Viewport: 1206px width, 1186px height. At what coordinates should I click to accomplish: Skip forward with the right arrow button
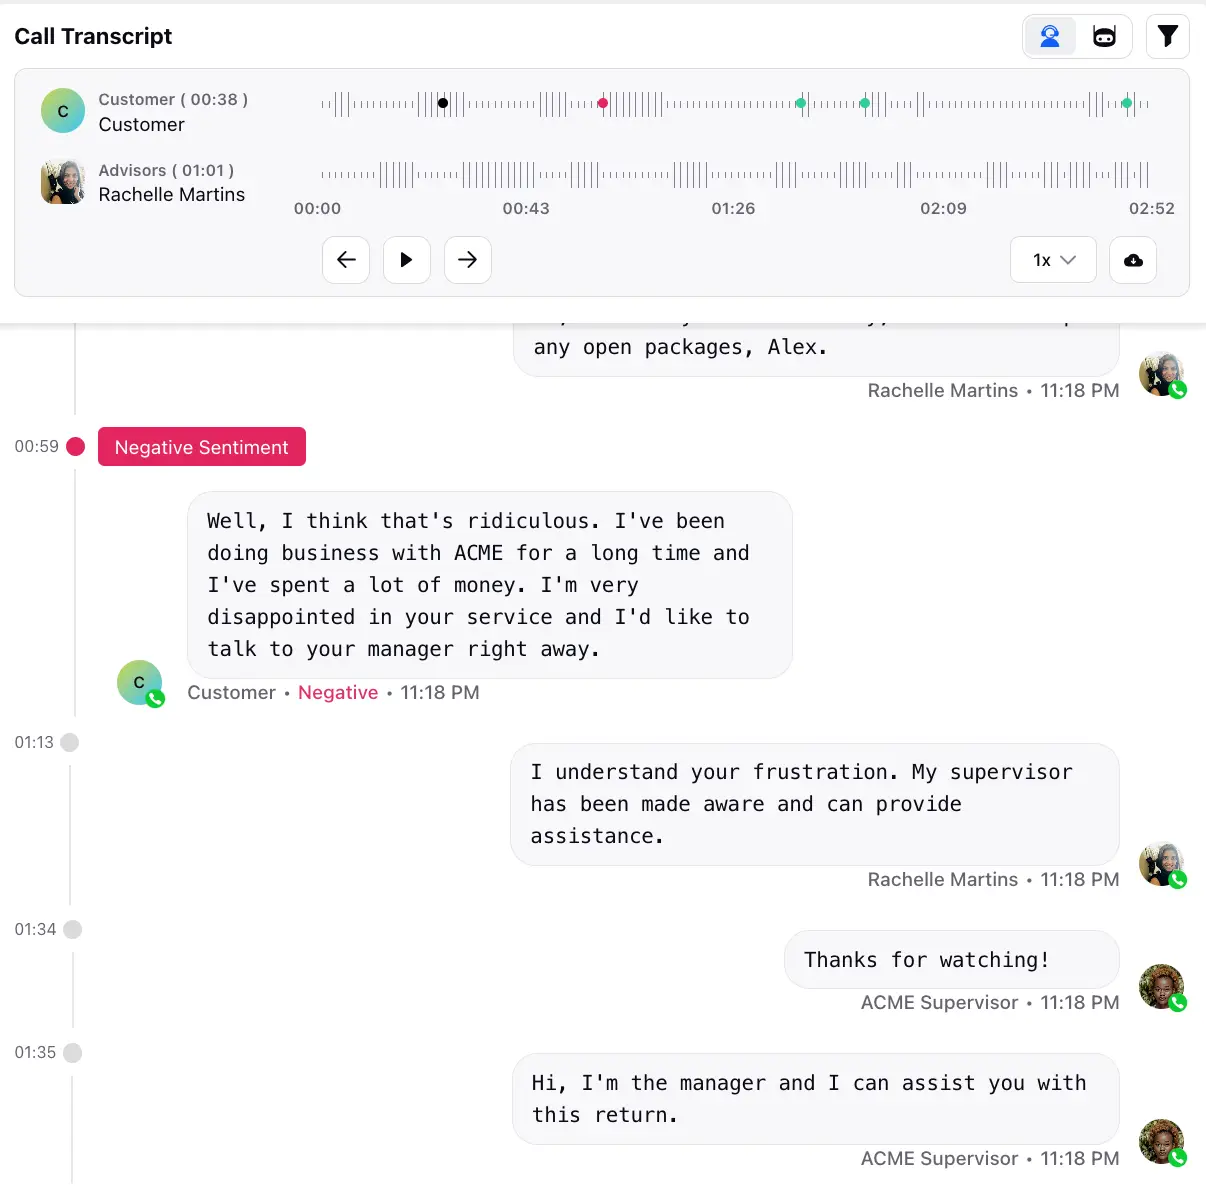[467, 260]
